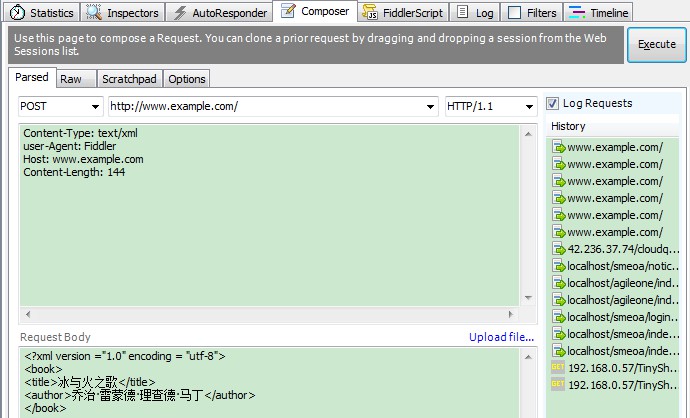
Task: Click the Content-Type: text/xml header line
Action: tap(81, 133)
